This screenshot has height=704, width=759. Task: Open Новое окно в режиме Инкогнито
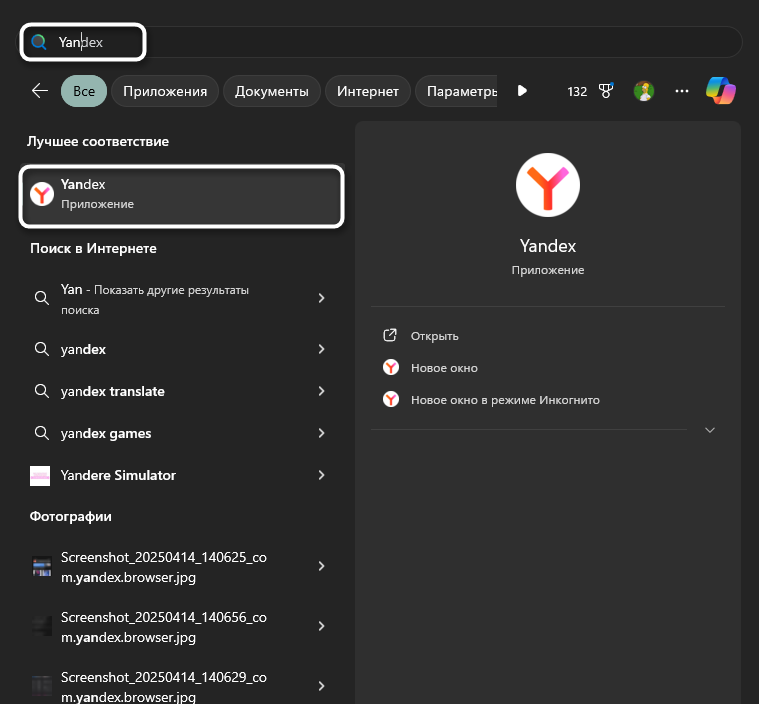tap(505, 400)
